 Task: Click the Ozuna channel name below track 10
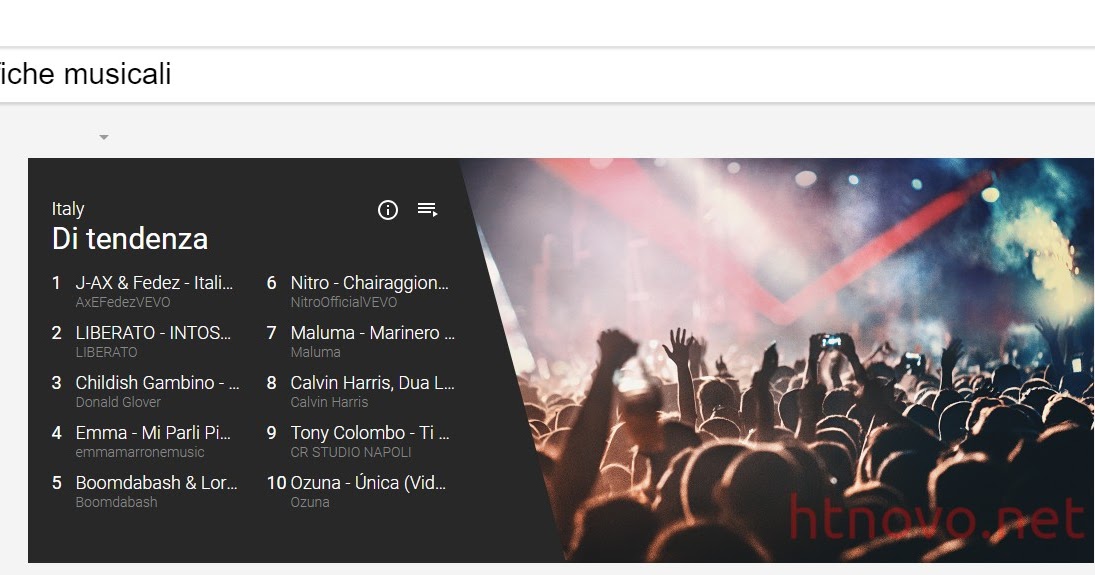[310, 502]
